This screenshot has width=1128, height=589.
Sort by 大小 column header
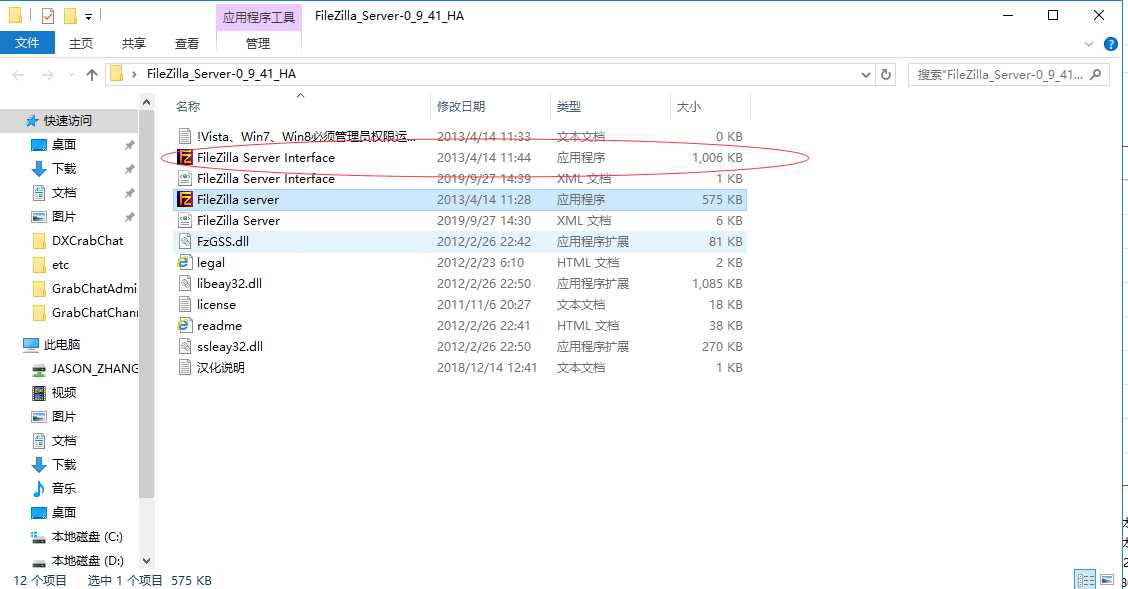click(x=688, y=106)
